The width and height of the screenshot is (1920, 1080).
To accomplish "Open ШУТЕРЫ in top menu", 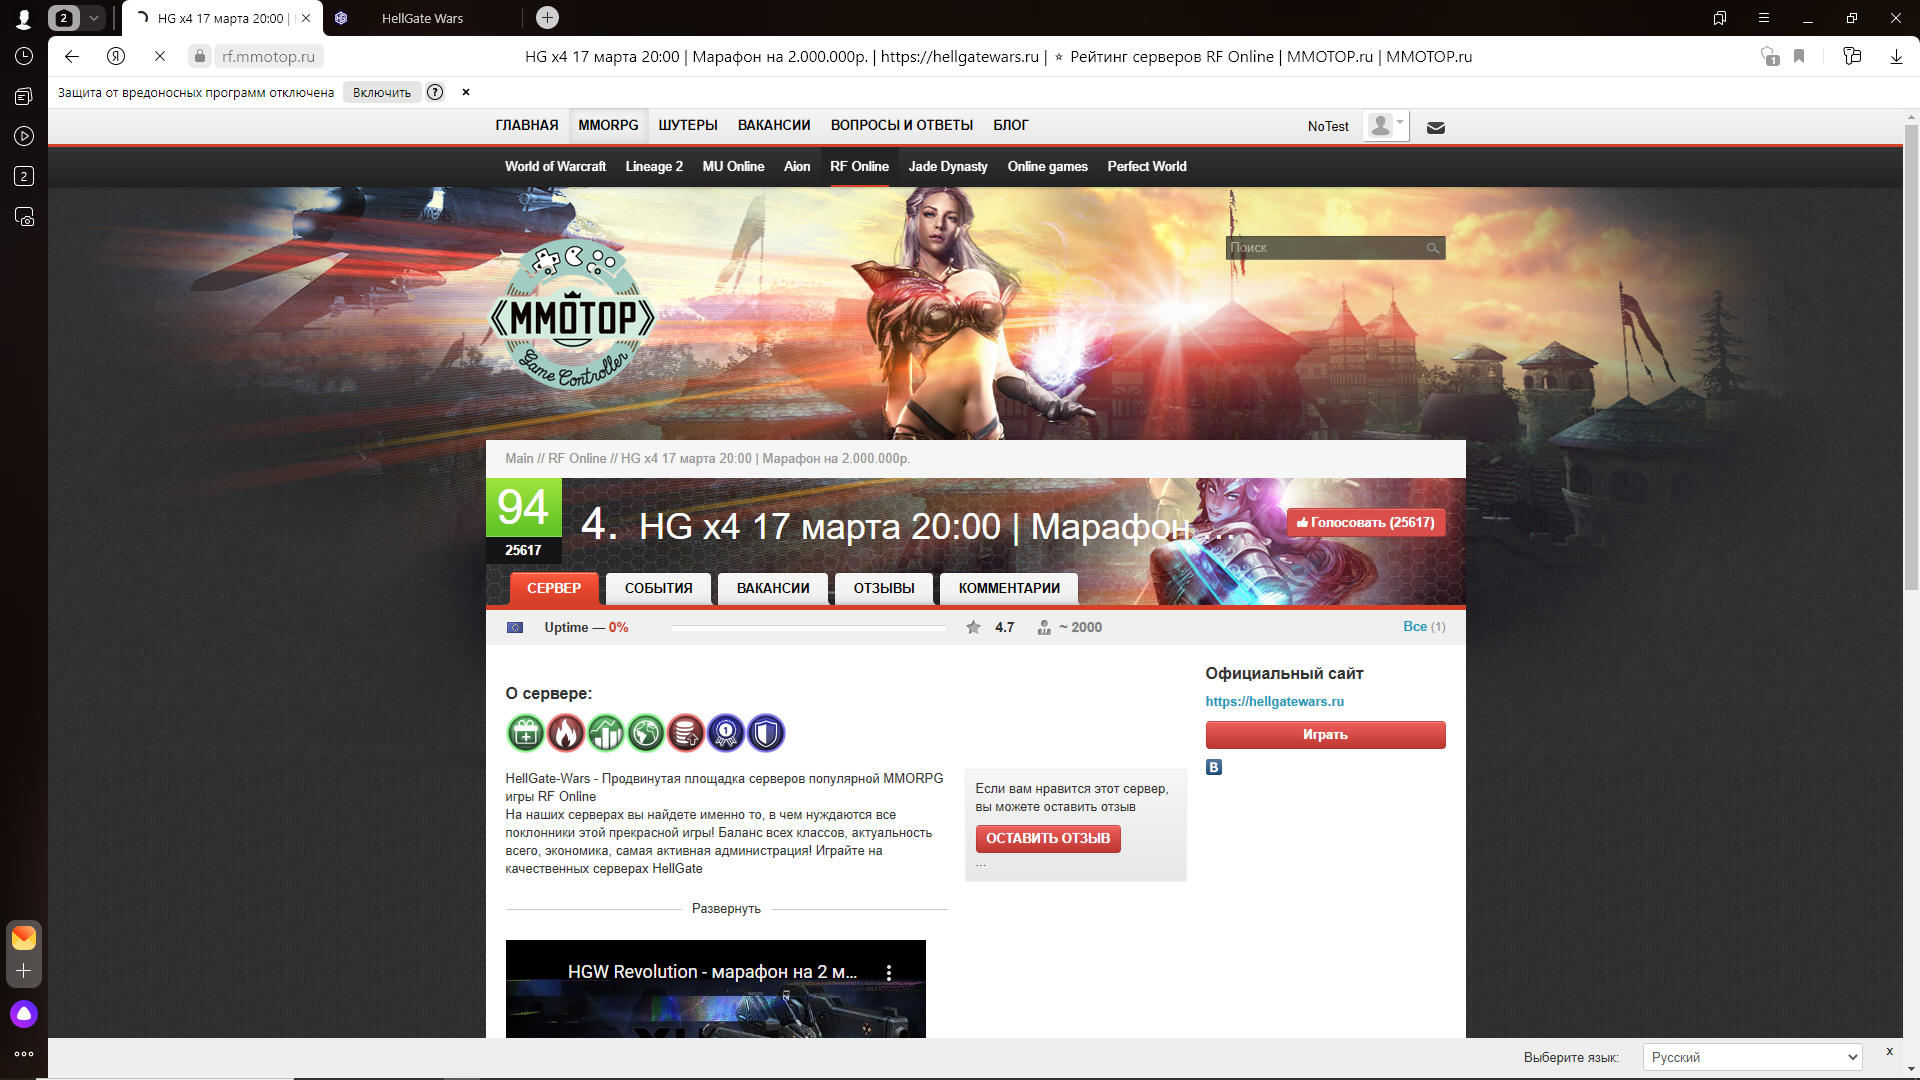I will click(x=688, y=125).
